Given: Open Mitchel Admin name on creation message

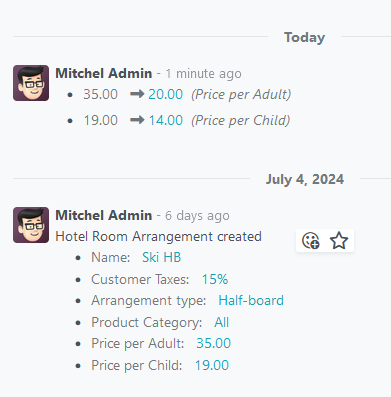Looking at the screenshot, I should (104, 215).
